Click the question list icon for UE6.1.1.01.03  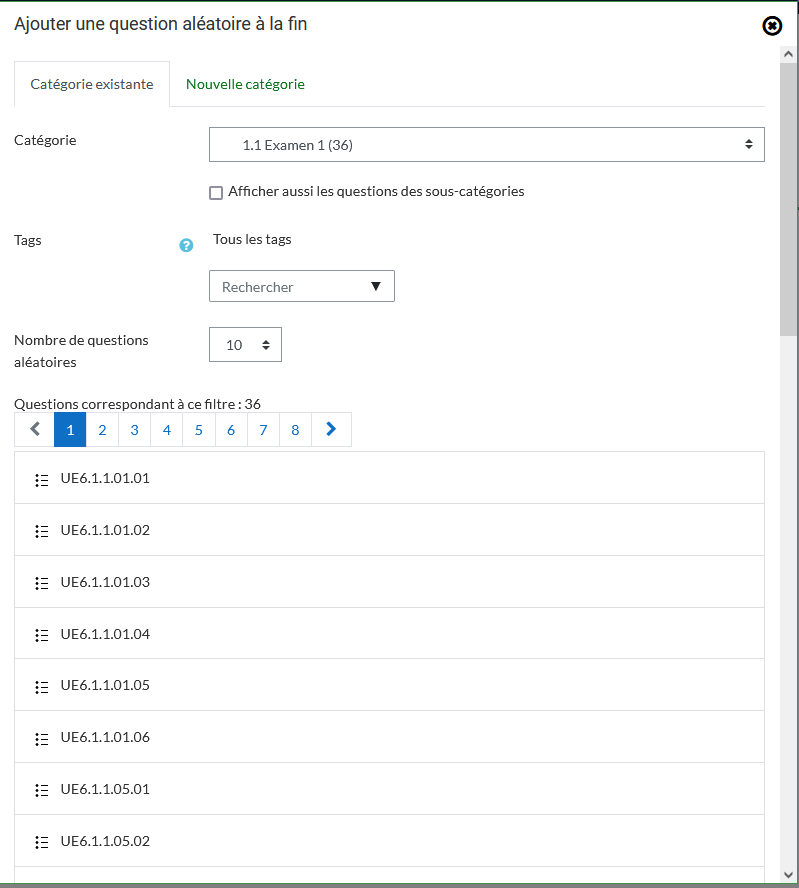point(41,583)
